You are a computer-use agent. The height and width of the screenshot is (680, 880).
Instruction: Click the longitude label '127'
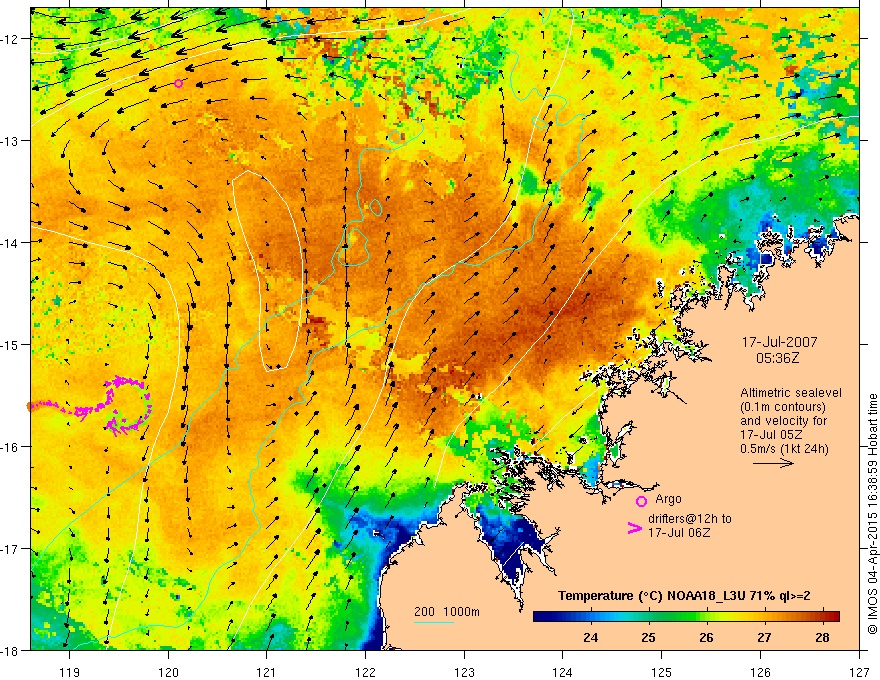pyautogui.click(x=859, y=672)
